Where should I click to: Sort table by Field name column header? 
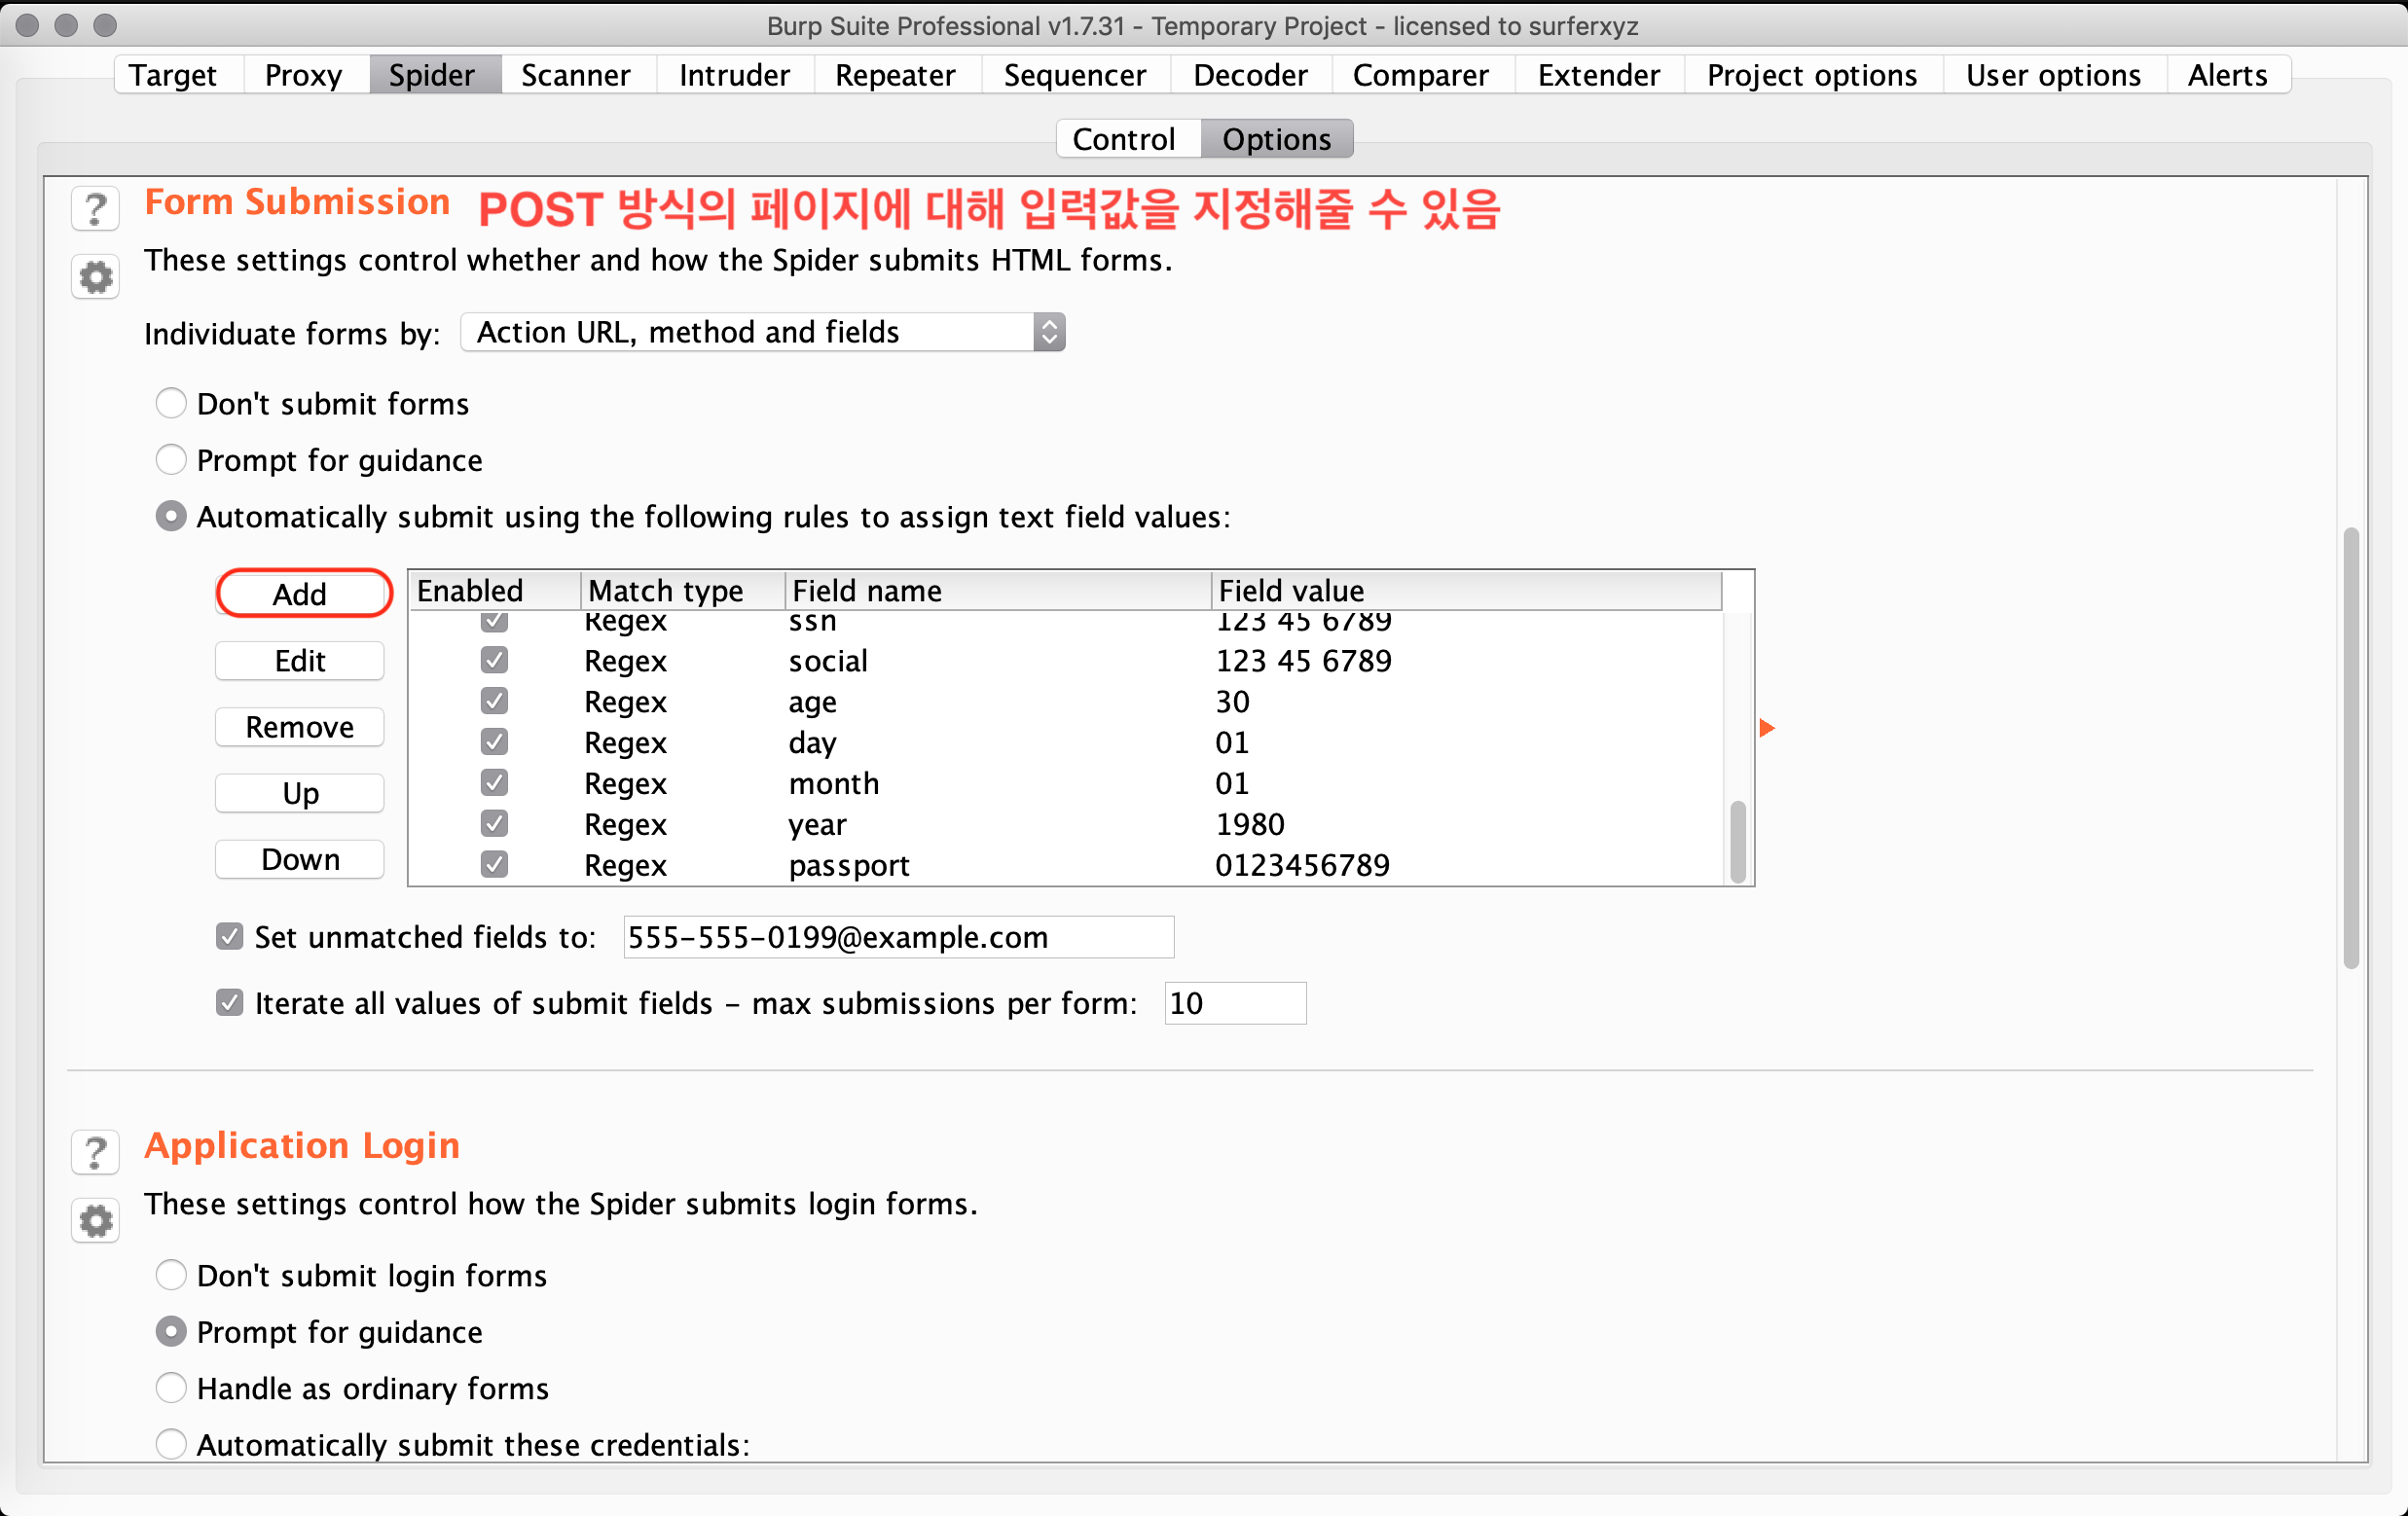tap(996, 590)
